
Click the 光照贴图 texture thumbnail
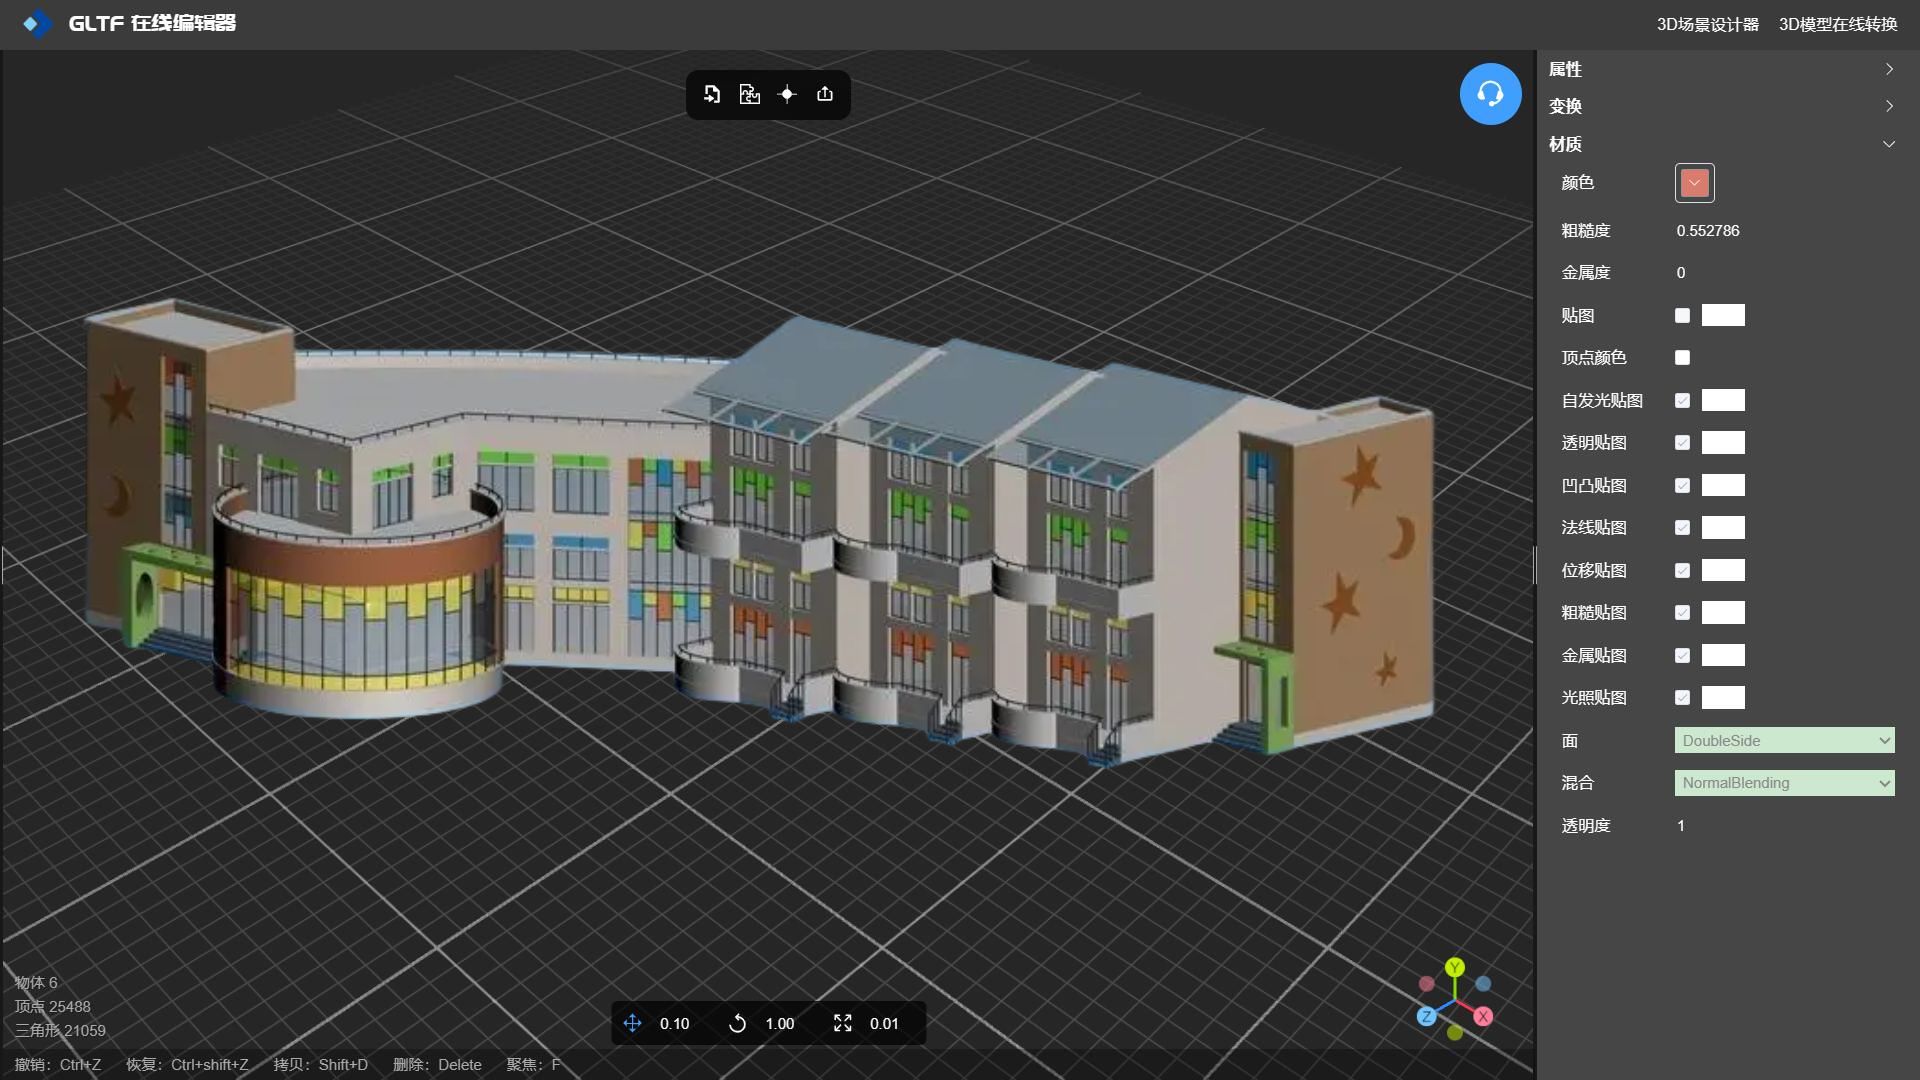click(1723, 697)
